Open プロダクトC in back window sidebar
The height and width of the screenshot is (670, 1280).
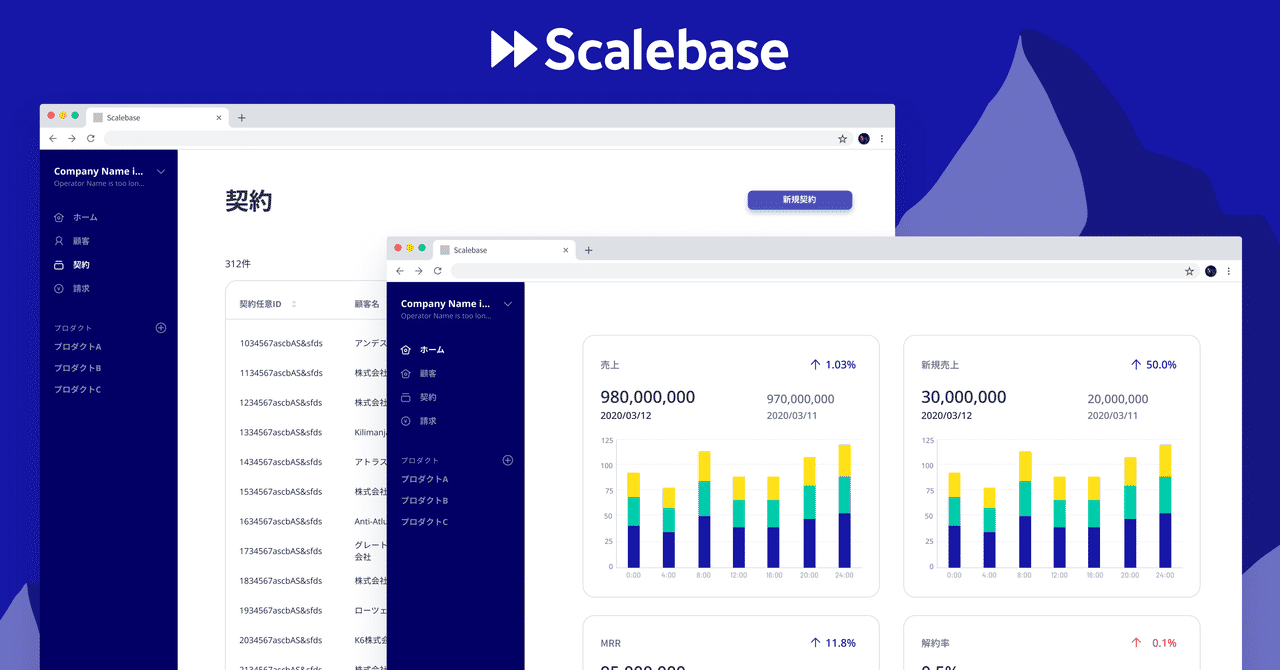tap(78, 390)
